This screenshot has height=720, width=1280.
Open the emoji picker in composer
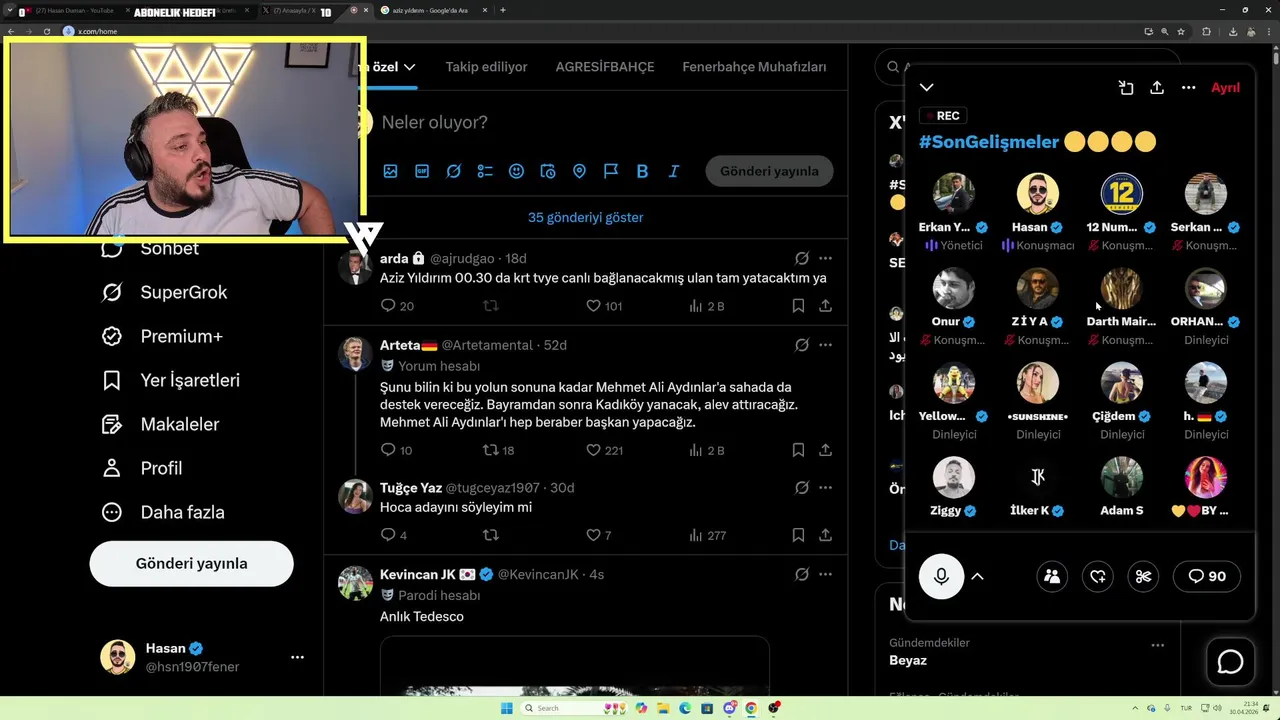click(516, 171)
